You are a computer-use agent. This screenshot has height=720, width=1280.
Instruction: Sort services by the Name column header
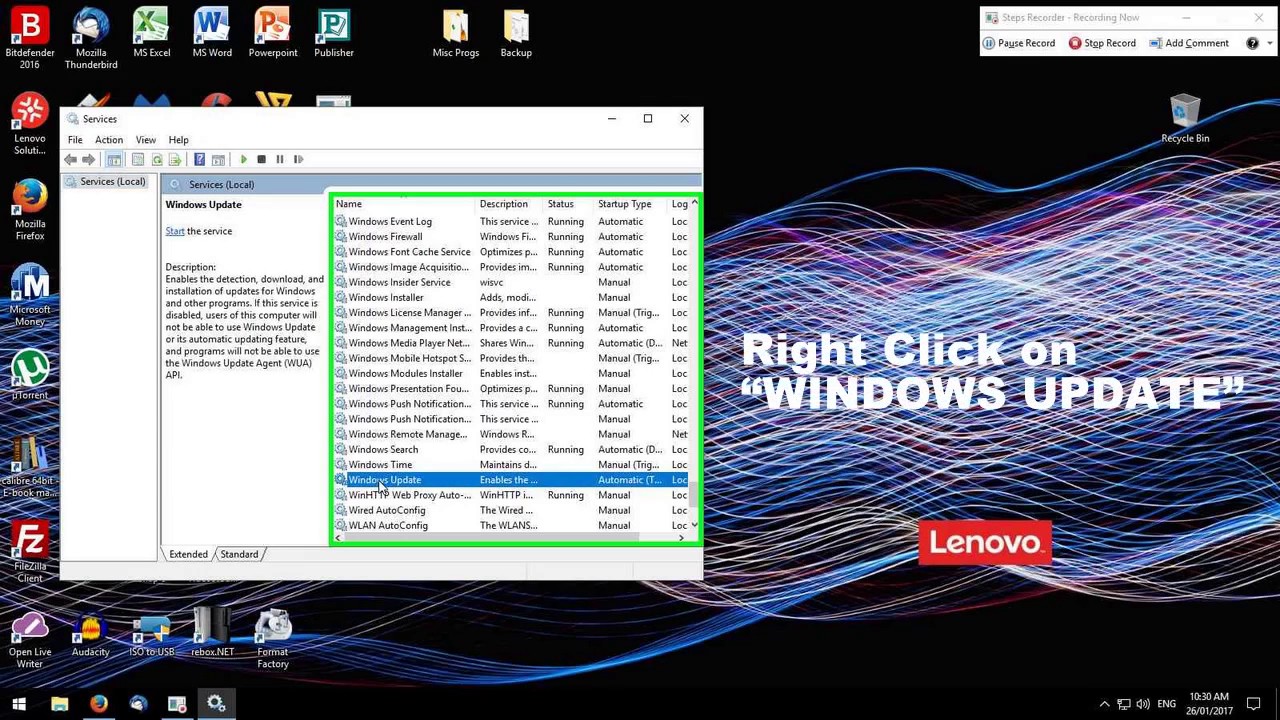point(405,204)
